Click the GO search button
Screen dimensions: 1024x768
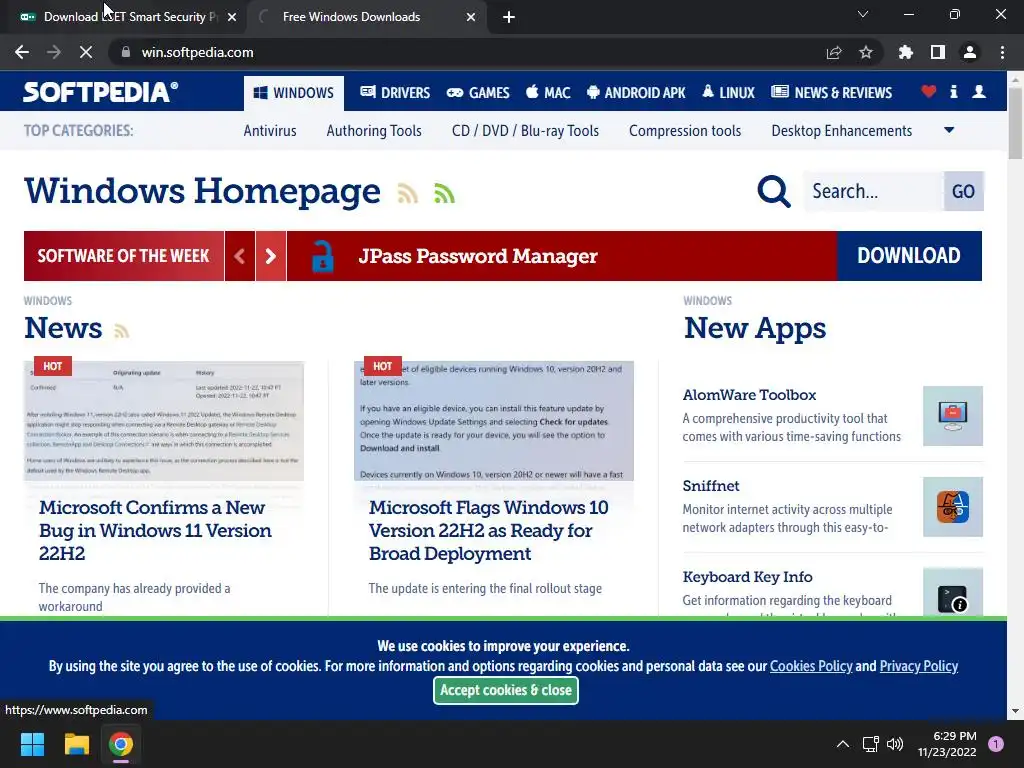(963, 191)
